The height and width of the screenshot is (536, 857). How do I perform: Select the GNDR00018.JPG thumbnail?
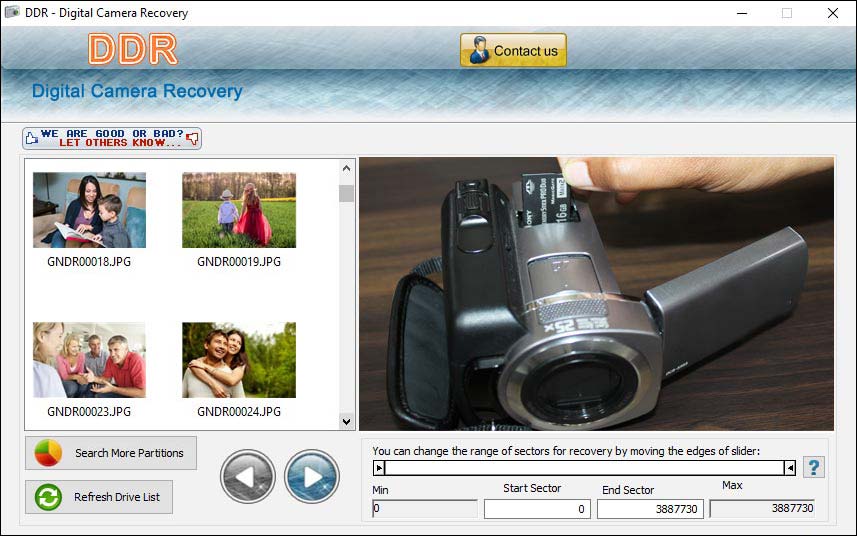click(x=89, y=210)
